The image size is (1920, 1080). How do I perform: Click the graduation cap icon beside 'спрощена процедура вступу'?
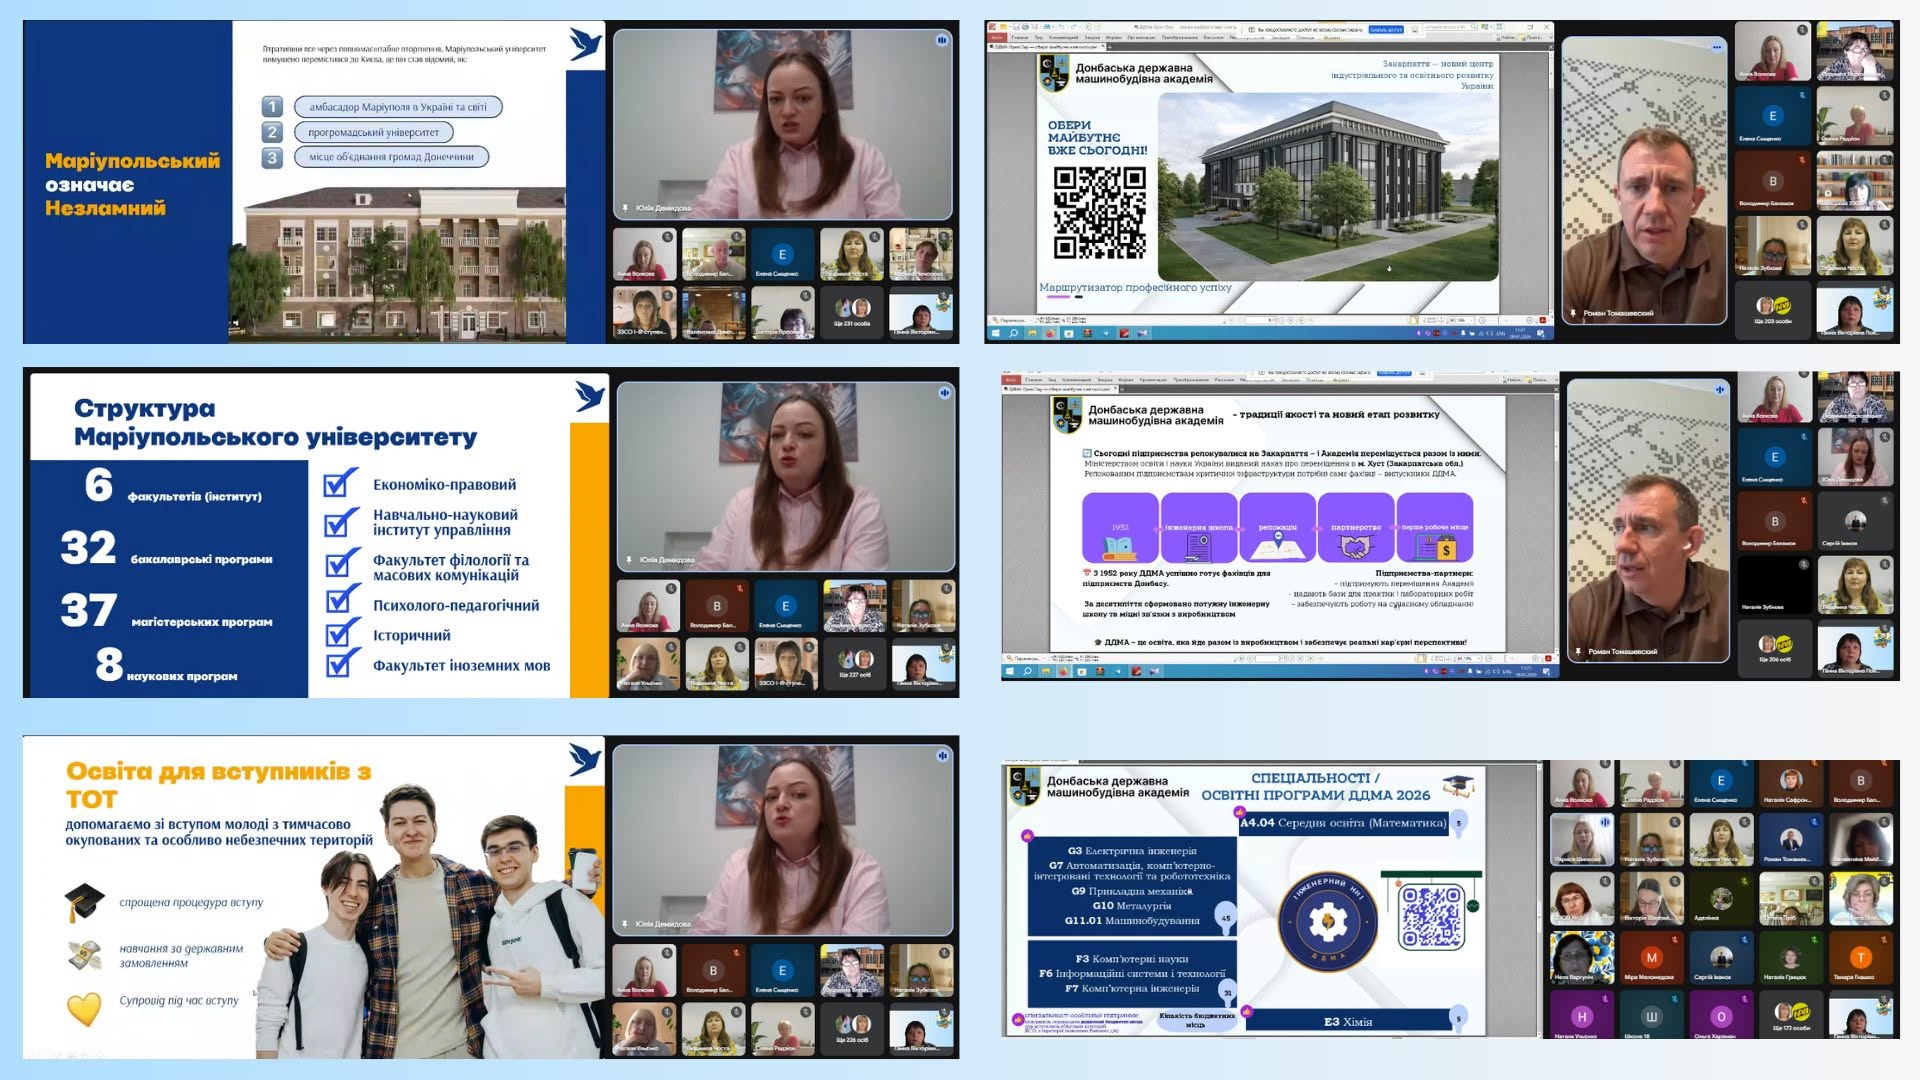pos(85,901)
